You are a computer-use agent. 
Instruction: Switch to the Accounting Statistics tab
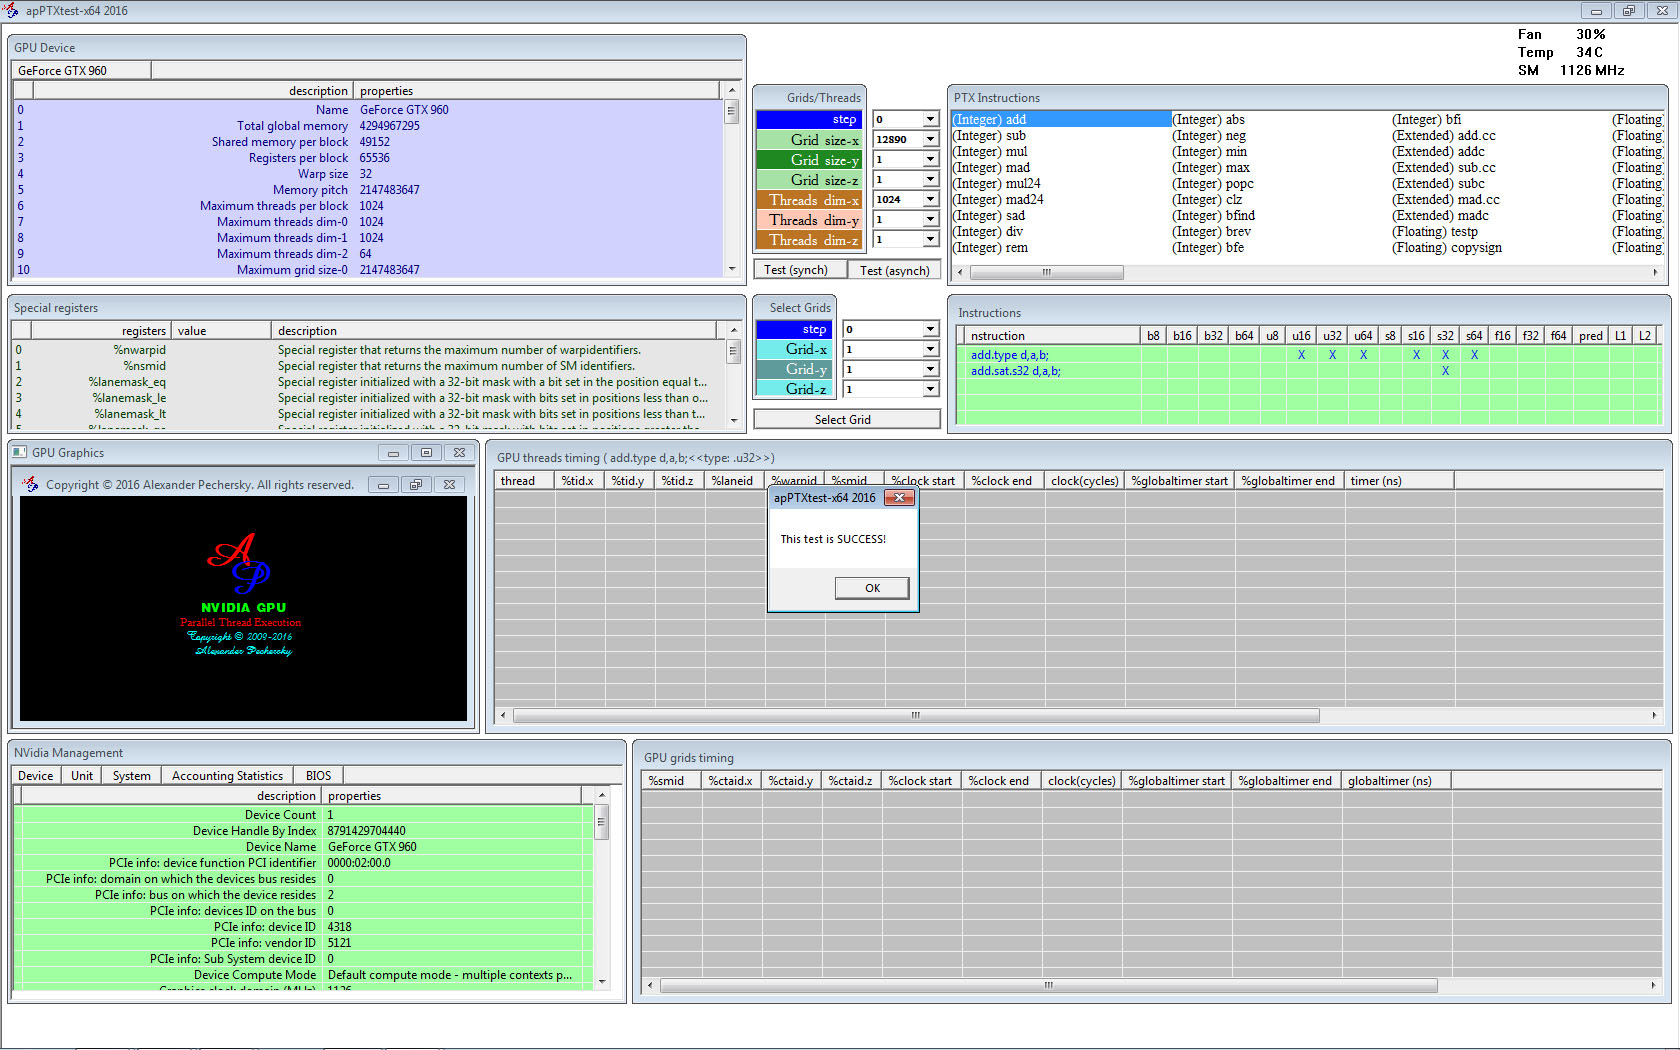(x=227, y=776)
